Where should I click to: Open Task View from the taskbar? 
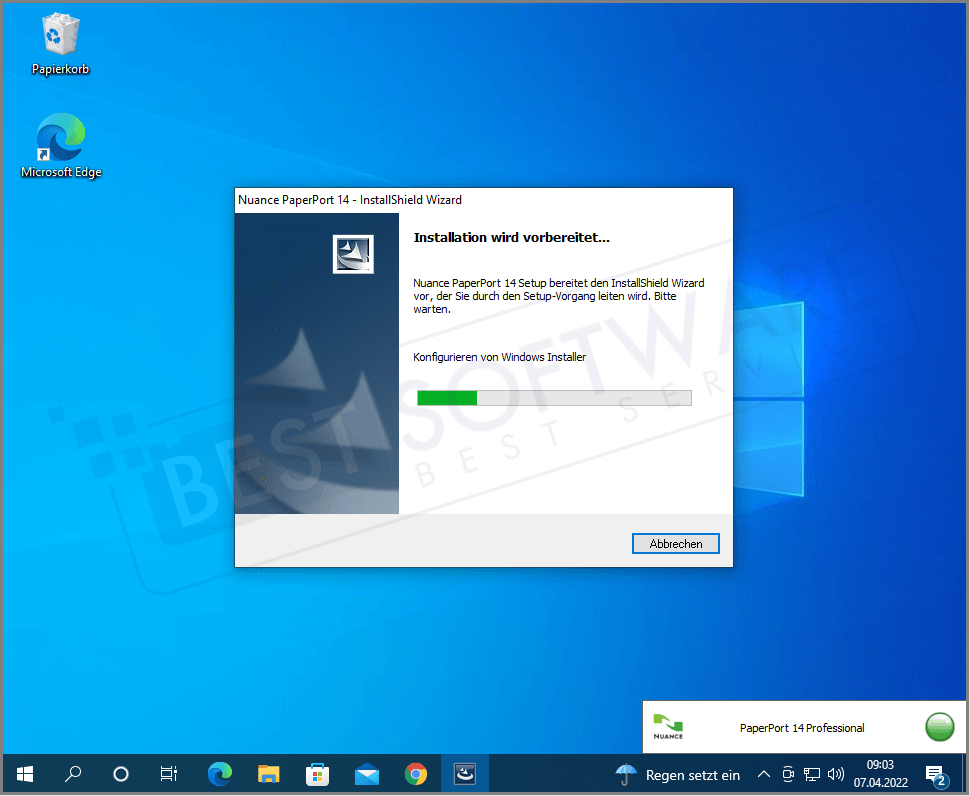pyautogui.click(x=168, y=774)
